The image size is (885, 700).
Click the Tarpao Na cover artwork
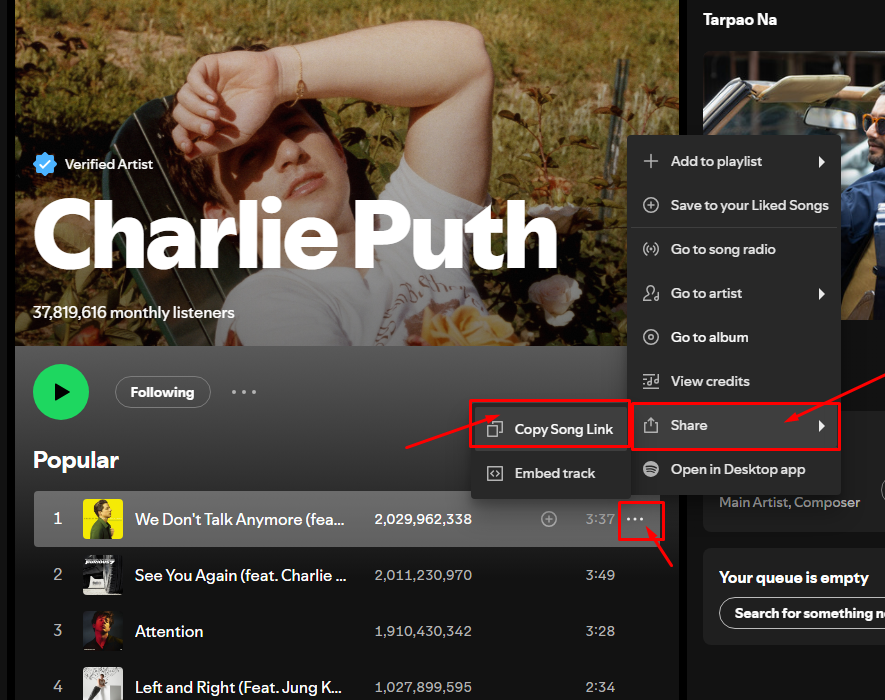point(794,186)
